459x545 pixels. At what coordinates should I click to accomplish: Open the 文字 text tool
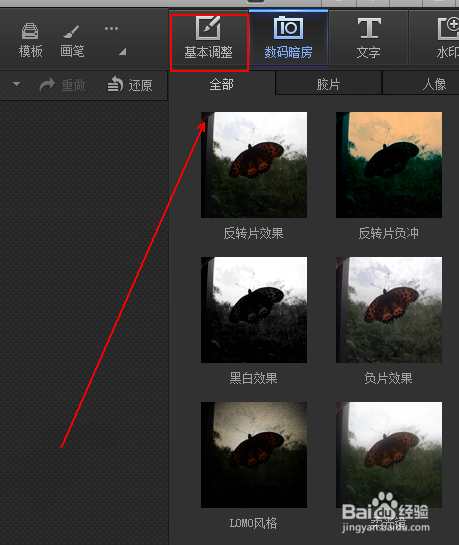[x=368, y=38]
